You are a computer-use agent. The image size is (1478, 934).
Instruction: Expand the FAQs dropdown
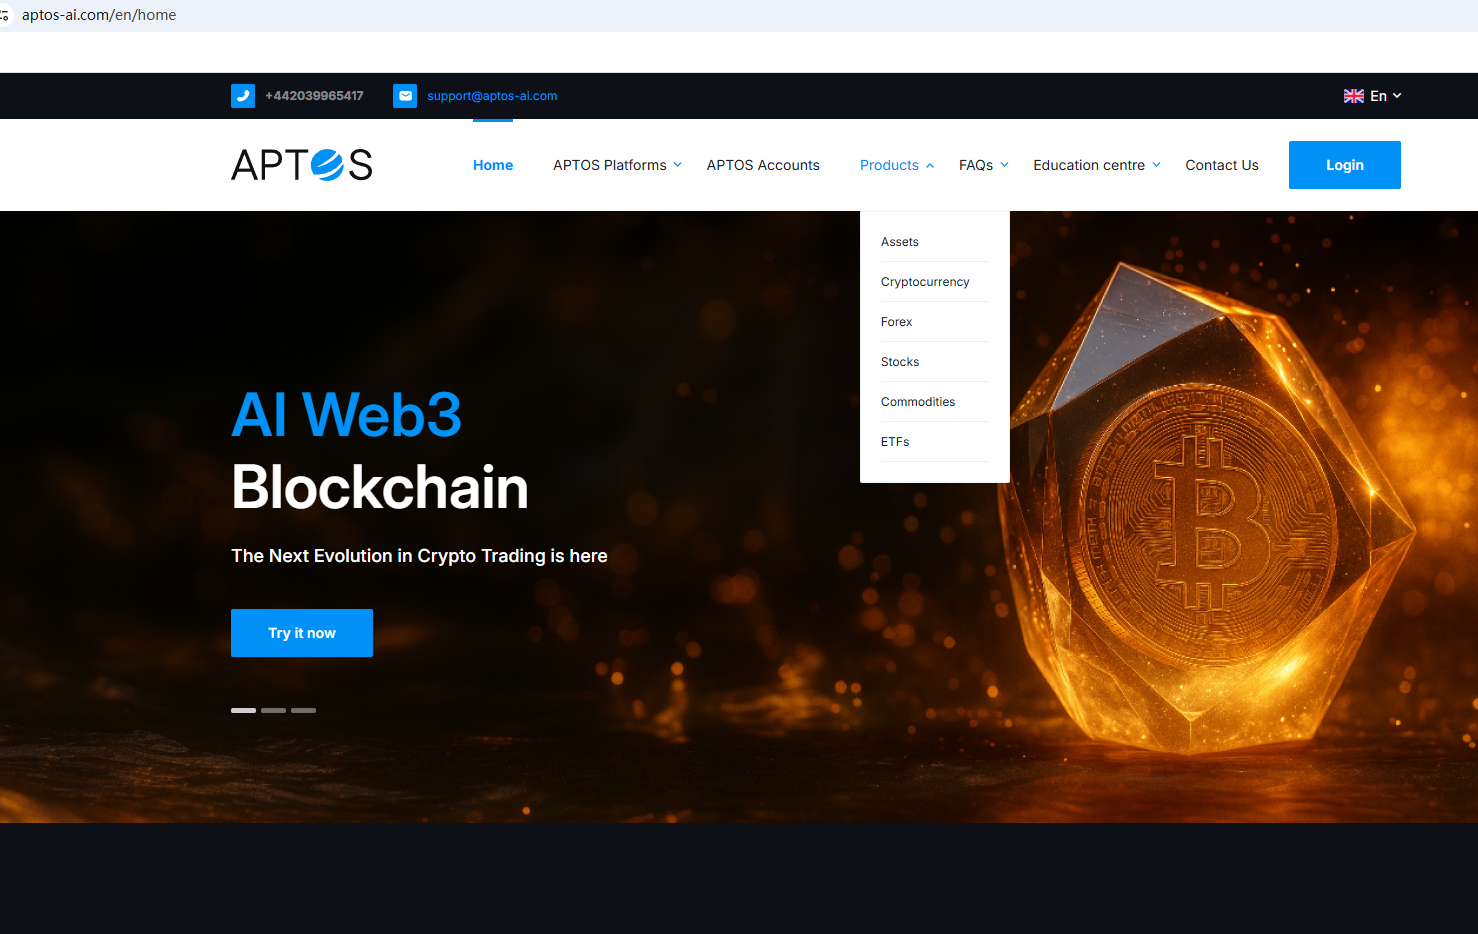click(x=984, y=165)
